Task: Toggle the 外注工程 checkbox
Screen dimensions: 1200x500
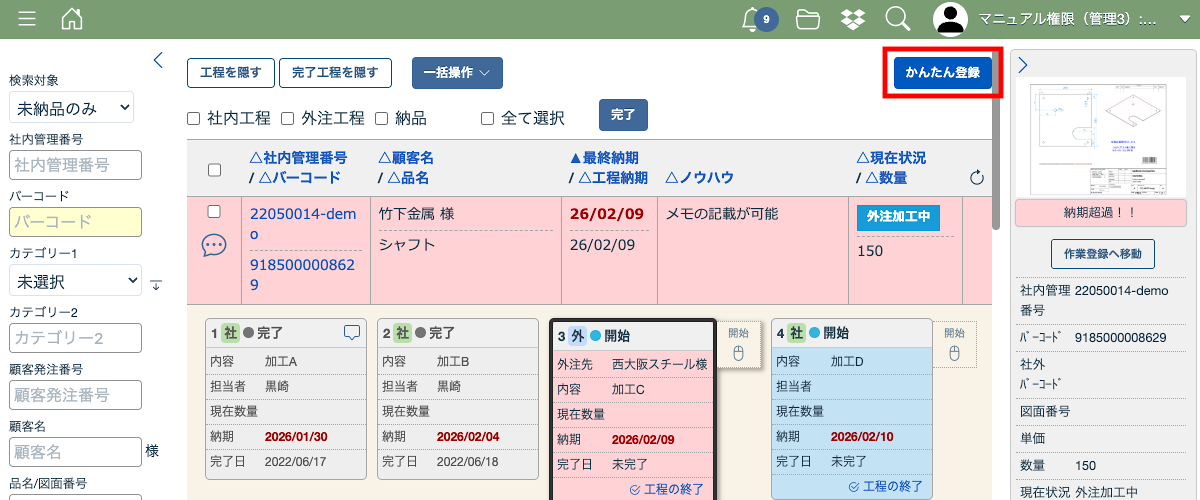Action: (287, 118)
